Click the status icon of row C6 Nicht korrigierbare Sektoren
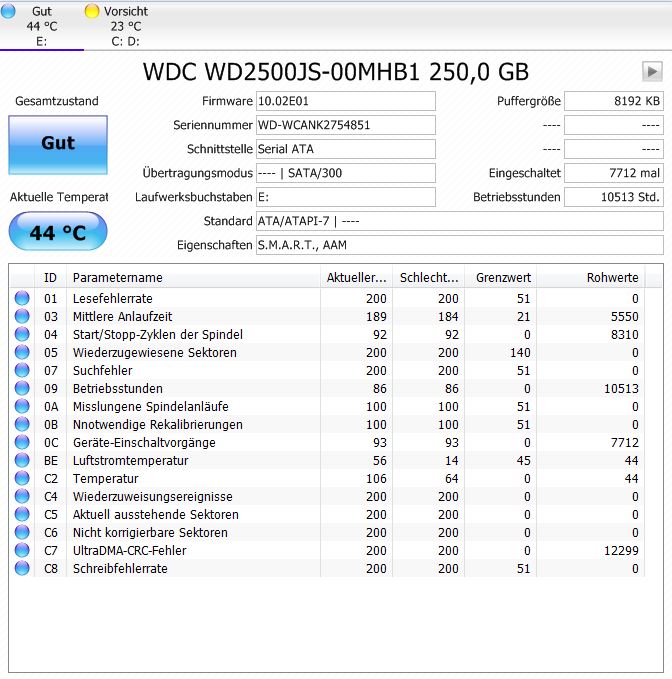Viewport: 672px width, 679px height. pyautogui.click(x=22, y=532)
